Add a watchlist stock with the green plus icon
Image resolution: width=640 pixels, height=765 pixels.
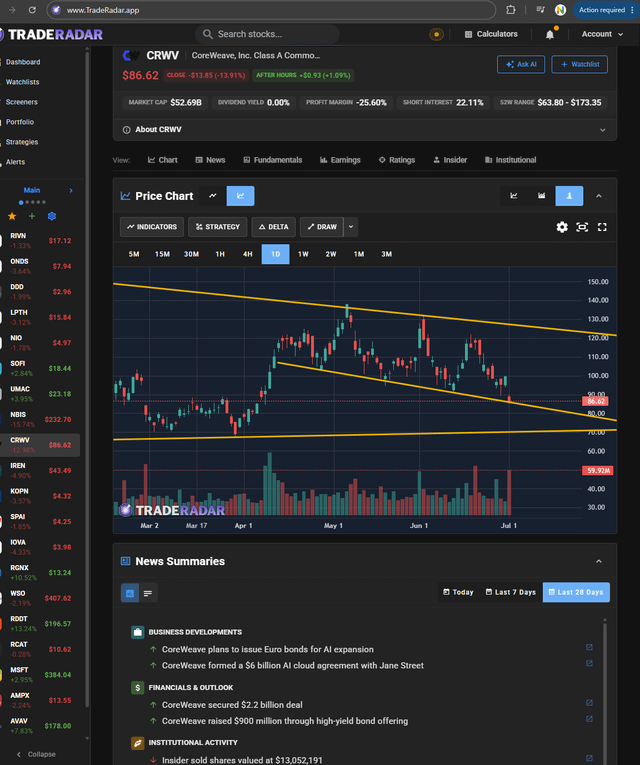pyautogui.click(x=32, y=216)
